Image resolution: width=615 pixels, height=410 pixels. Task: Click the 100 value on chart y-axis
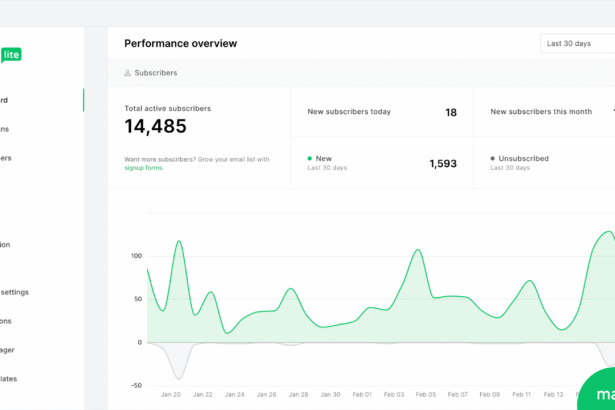(x=136, y=256)
